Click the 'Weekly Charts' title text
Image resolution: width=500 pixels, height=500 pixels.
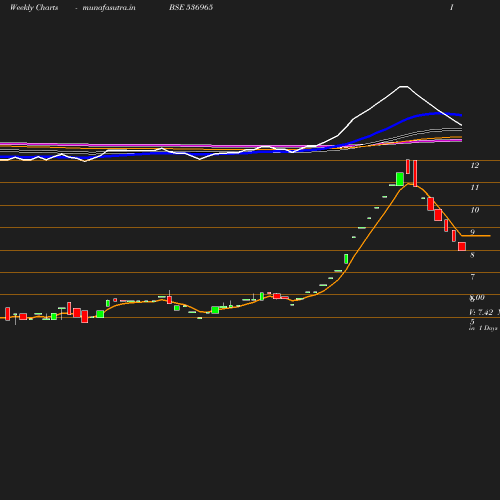coord(34,7)
